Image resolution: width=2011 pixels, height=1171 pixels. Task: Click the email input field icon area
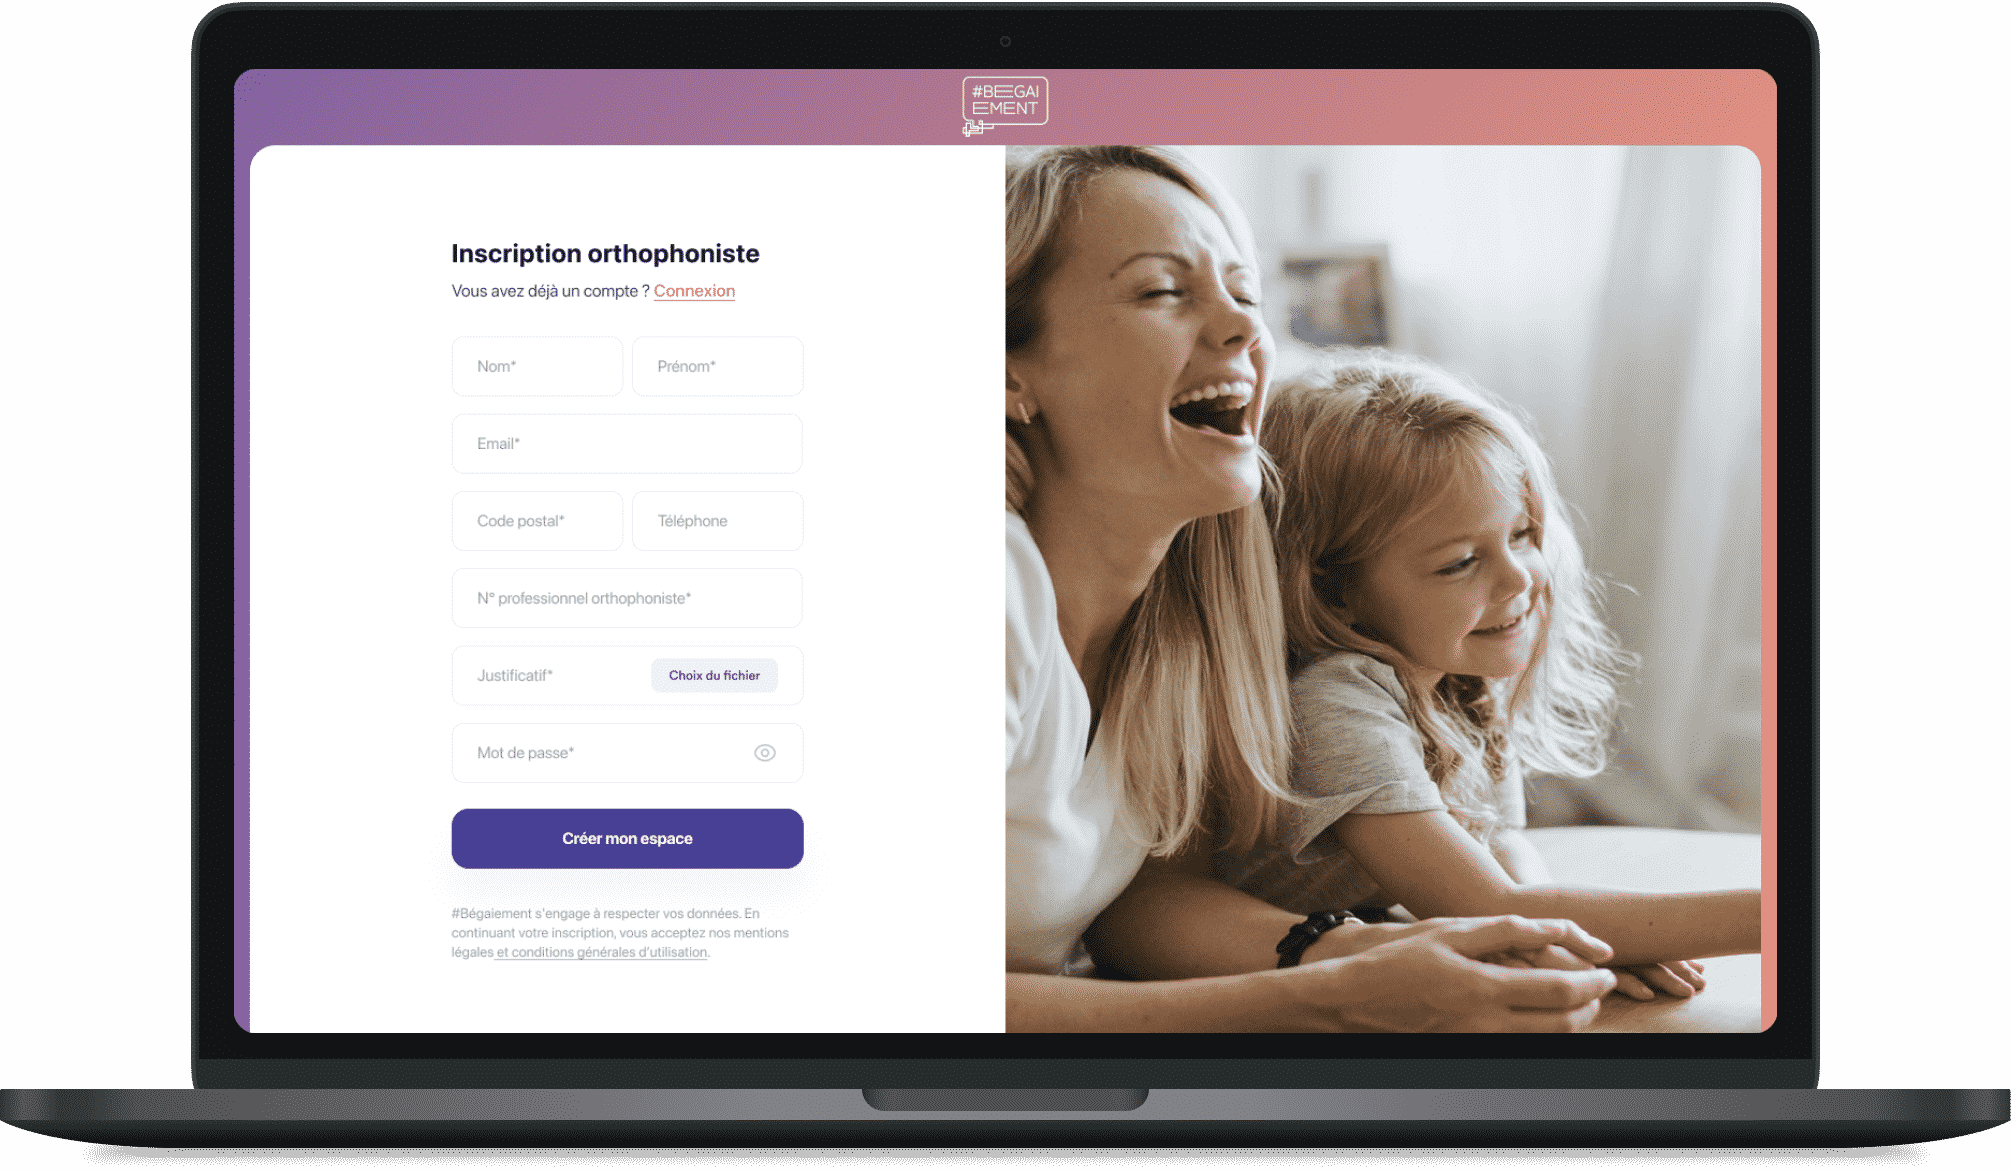[x=626, y=443]
